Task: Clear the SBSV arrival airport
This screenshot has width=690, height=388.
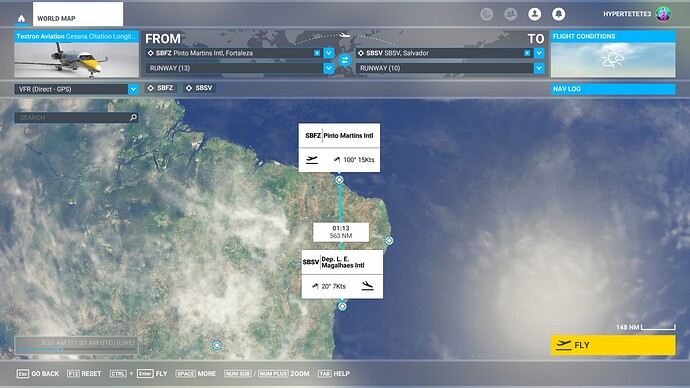Action: point(527,53)
